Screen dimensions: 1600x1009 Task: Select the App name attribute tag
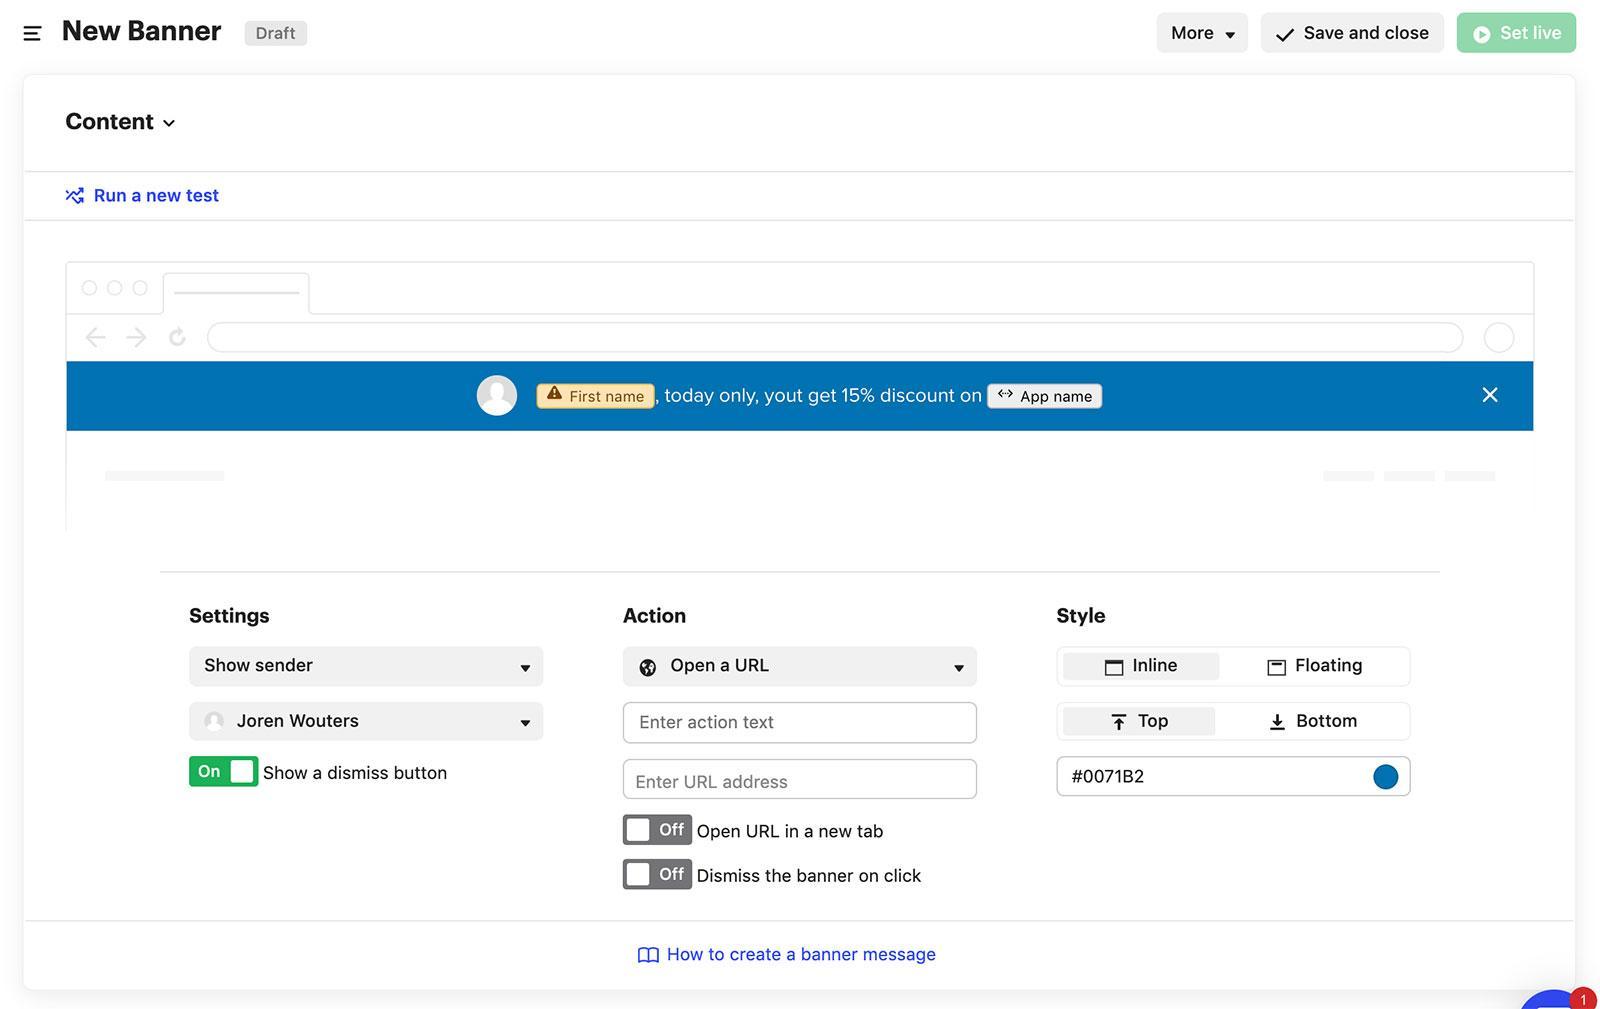[1045, 396]
